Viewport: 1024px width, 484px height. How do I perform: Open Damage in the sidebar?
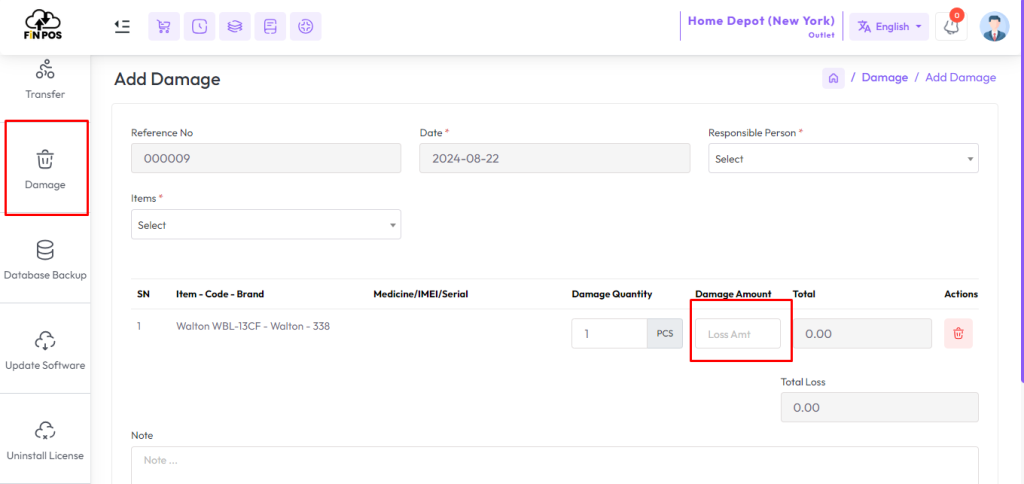click(x=45, y=169)
